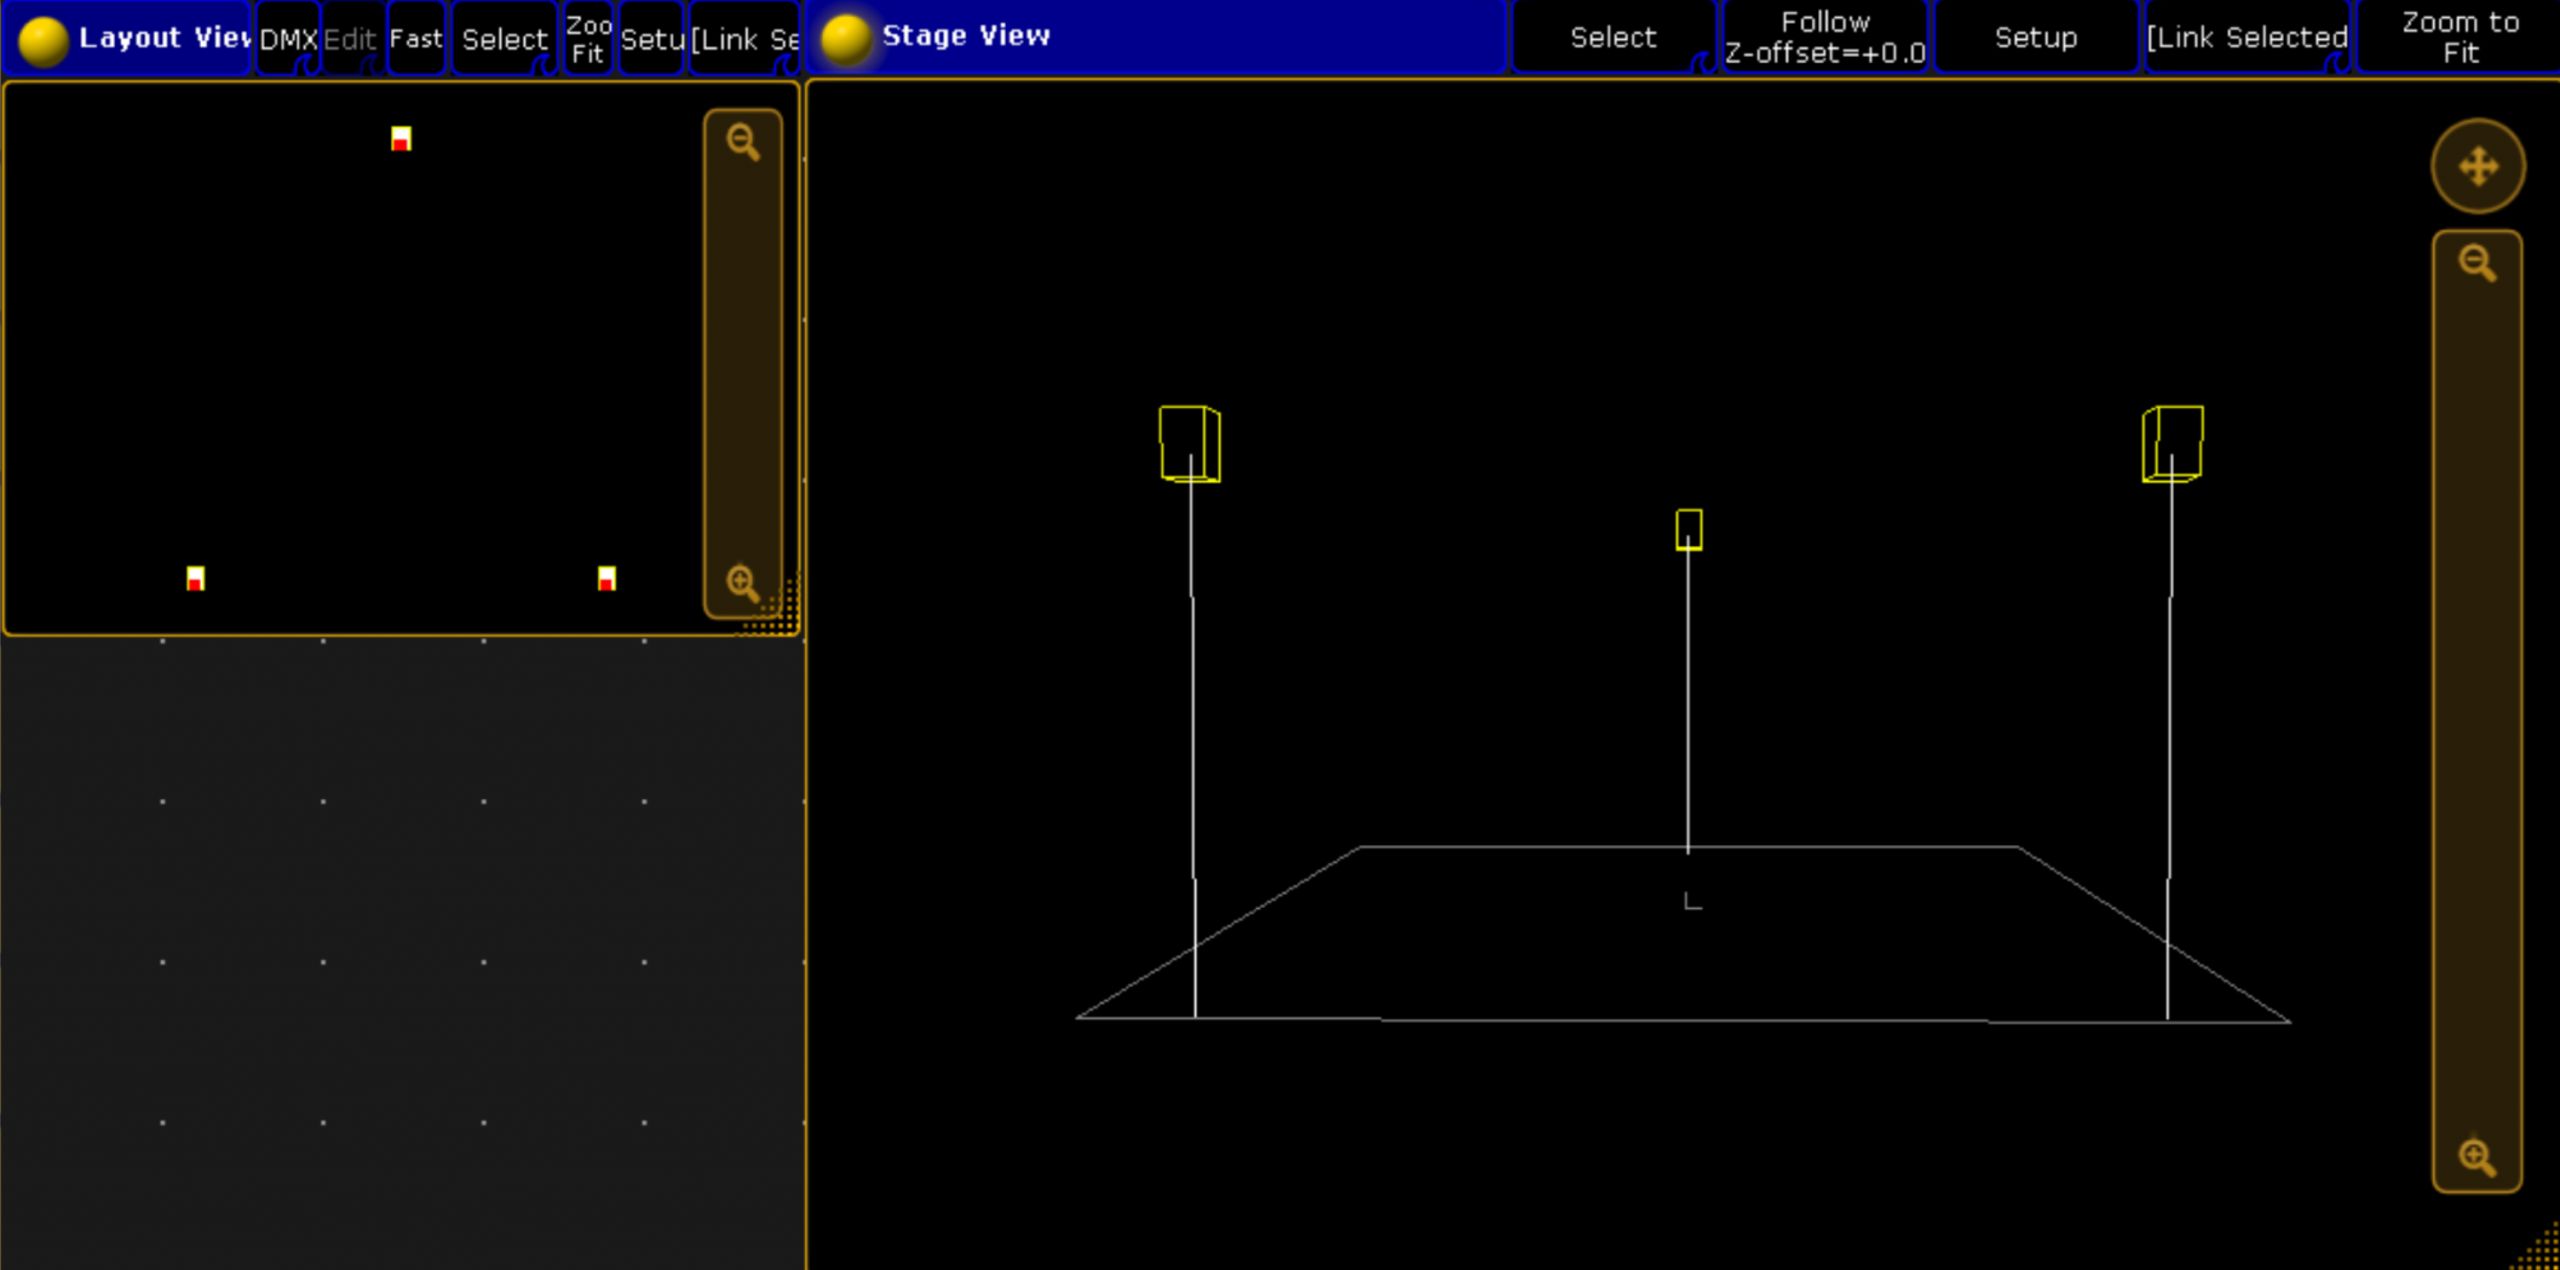The image size is (2560, 1270).
Task: Click the yellow ball in Layout View title
Action: click(x=43, y=41)
